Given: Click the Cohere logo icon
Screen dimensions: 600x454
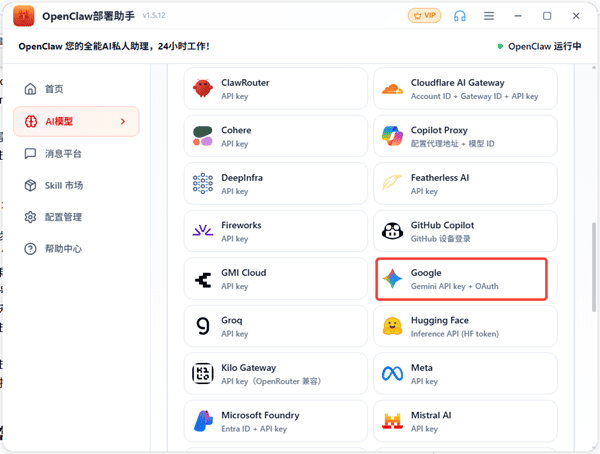Looking at the screenshot, I should click(x=203, y=136).
